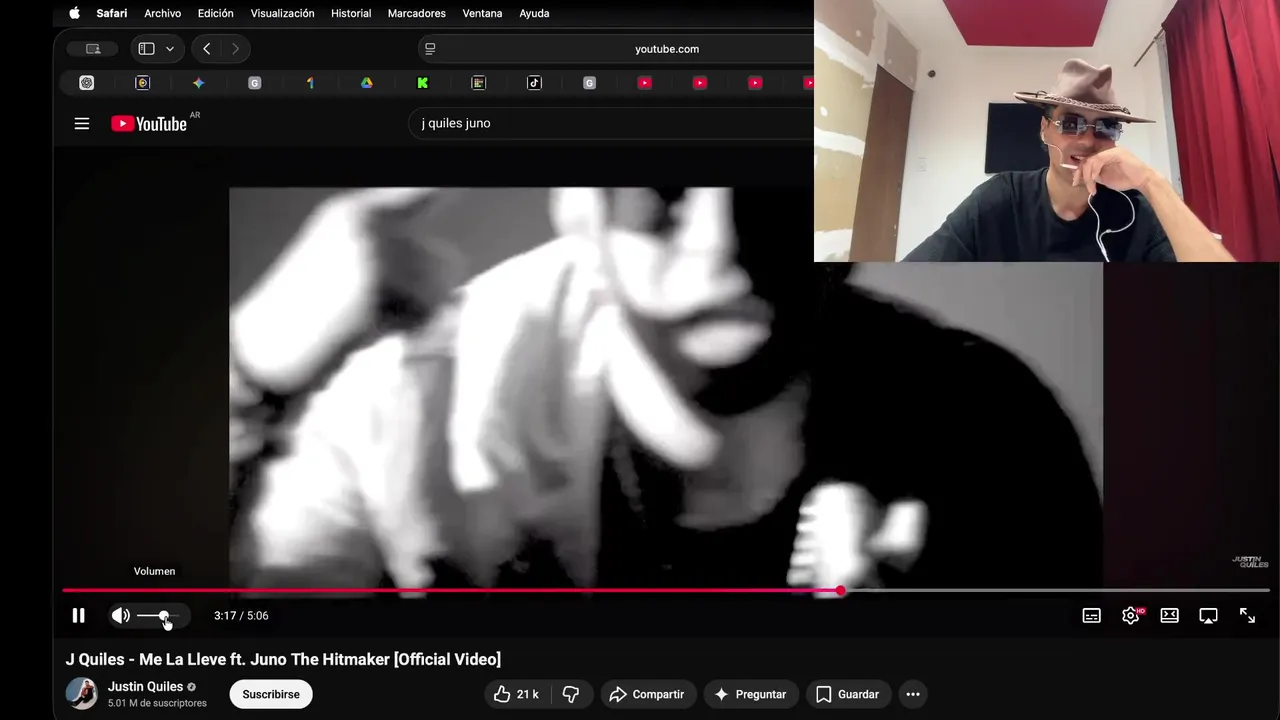The height and width of the screenshot is (720, 1280).
Task: Click the video title text
Action: click(283, 659)
